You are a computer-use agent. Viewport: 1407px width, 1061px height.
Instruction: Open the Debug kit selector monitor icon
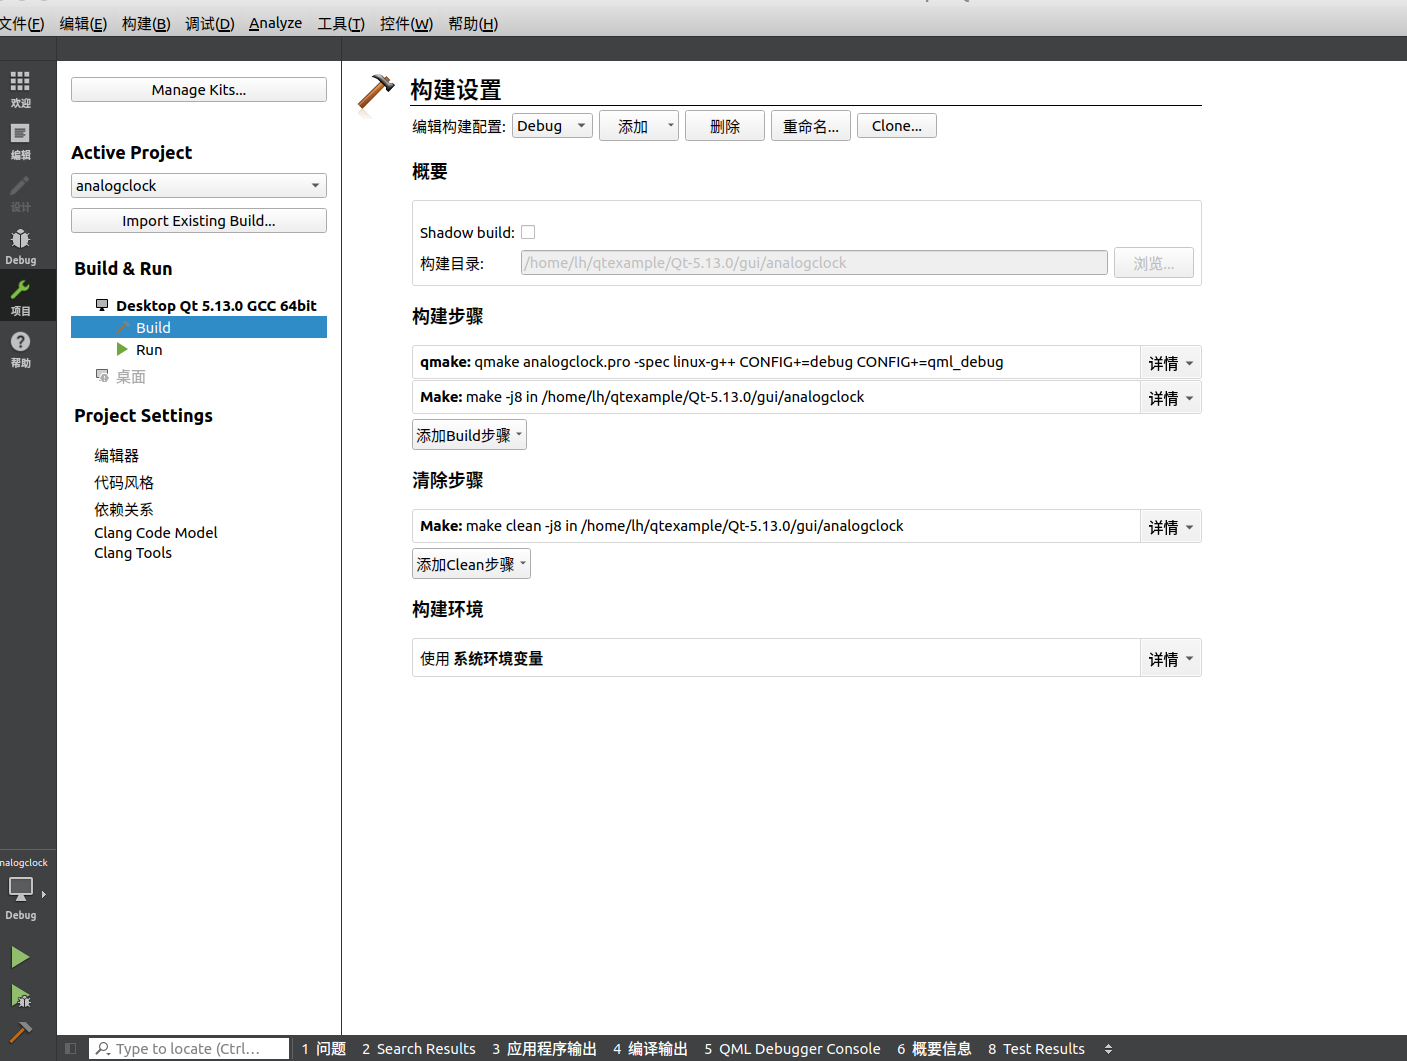[20, 888]
